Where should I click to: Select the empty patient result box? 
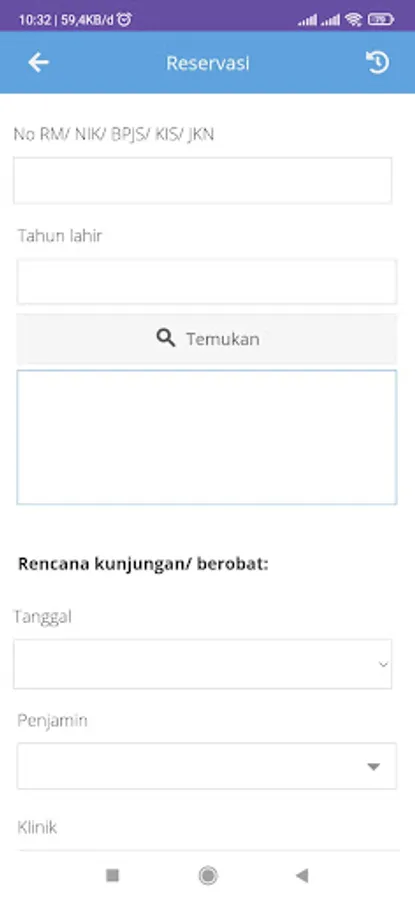(x=207, y=437)
